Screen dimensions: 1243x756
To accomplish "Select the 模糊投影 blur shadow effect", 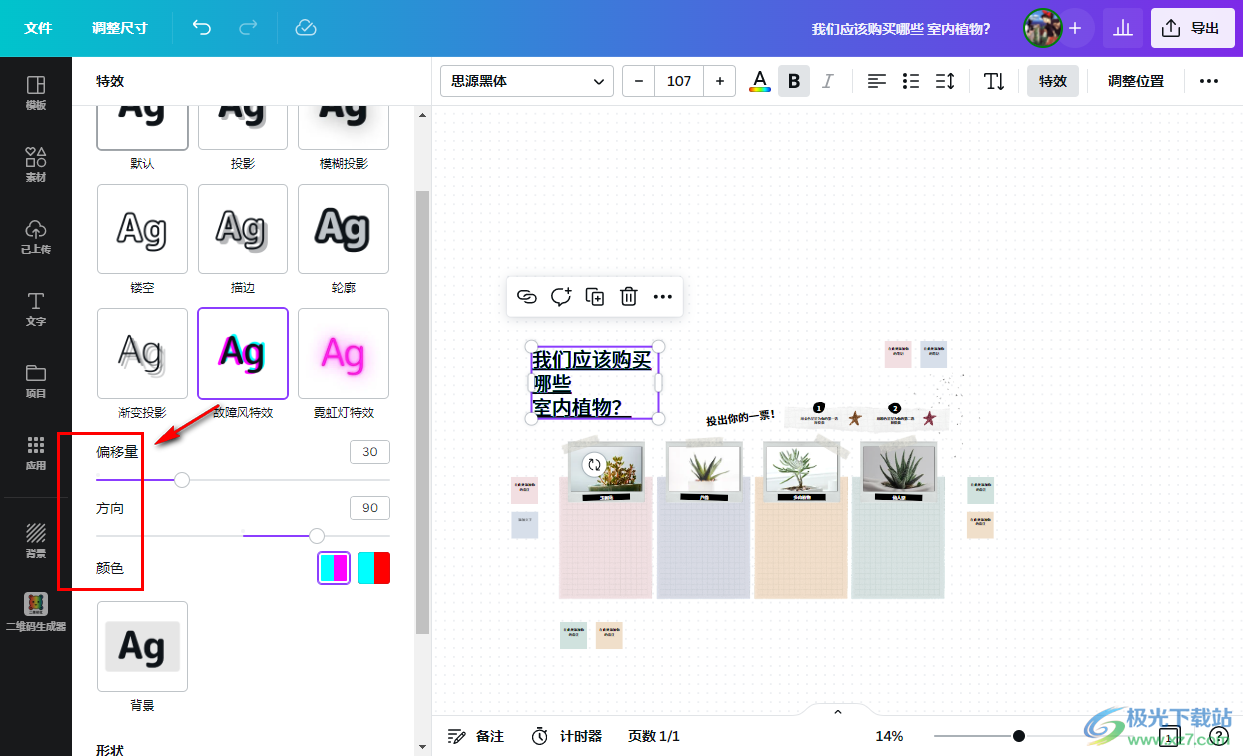I will 343,128.
